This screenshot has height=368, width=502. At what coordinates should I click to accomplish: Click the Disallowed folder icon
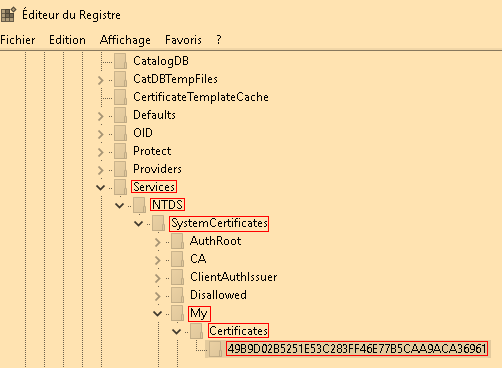177,295
